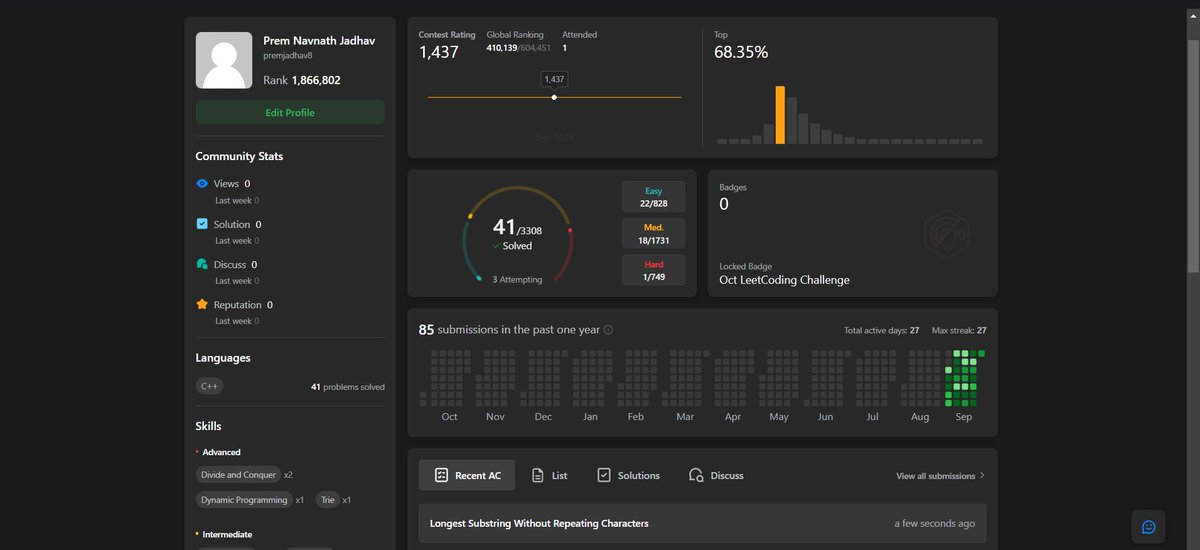1200x550 pixels.
Task: Switch to the Solutions tab
Action: 628,476
